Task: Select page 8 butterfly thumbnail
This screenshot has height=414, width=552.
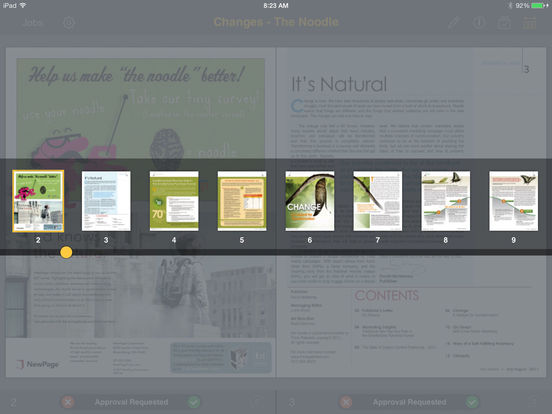Action: 445,201
